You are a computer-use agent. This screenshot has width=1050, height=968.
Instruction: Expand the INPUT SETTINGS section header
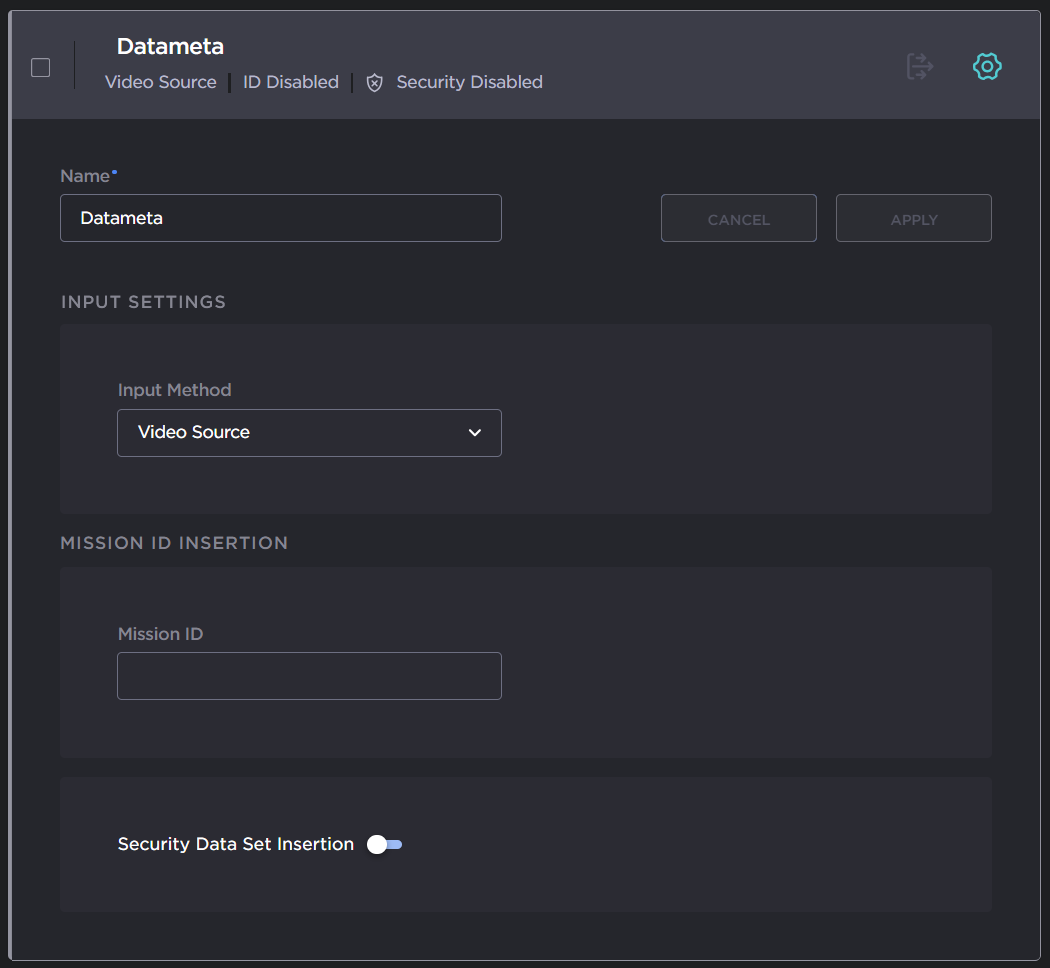point(143,302)
